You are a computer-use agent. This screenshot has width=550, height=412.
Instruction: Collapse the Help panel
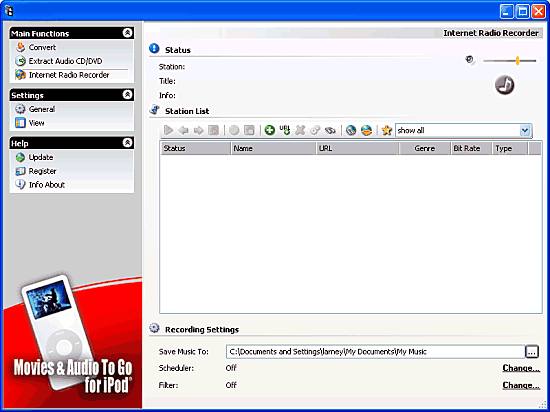[x=128, y=143]
